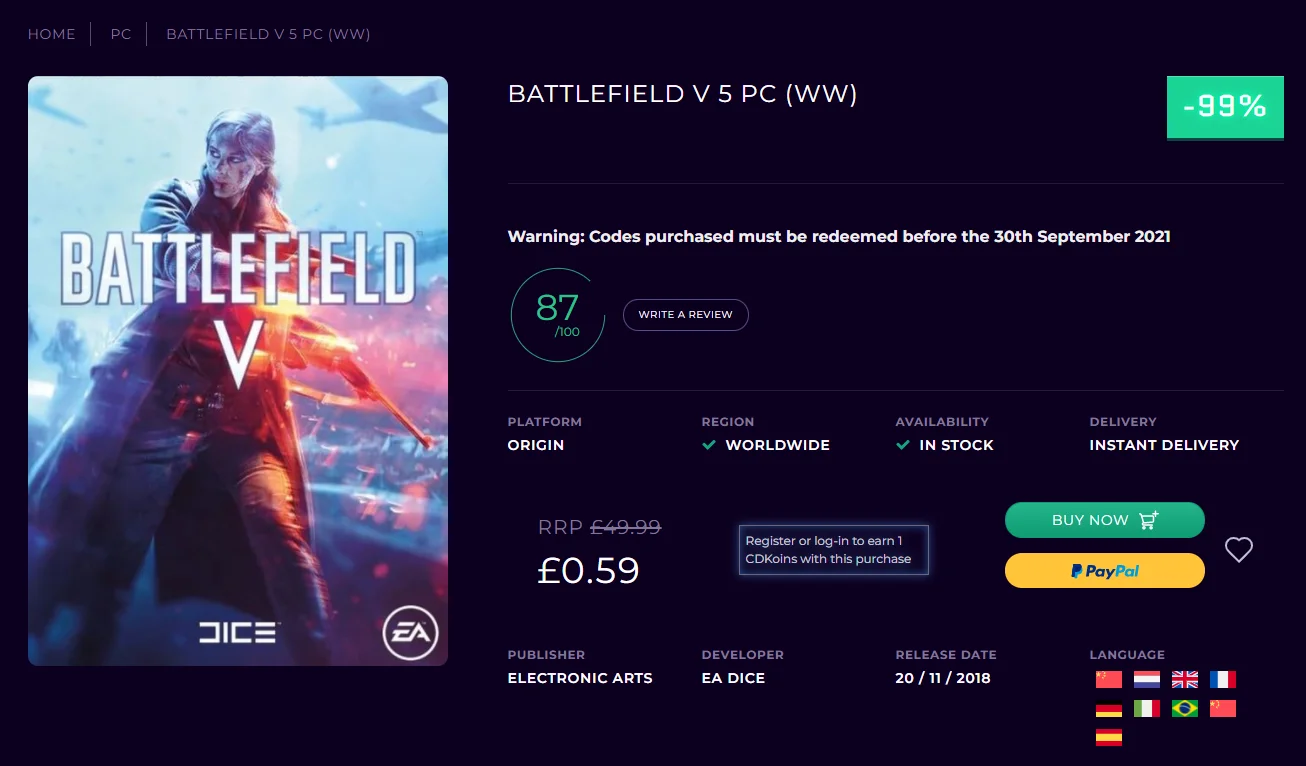This screenshot has height=766, width=1306.
Task: Select the Spanish flag icon
Action: pos(1109,738)
